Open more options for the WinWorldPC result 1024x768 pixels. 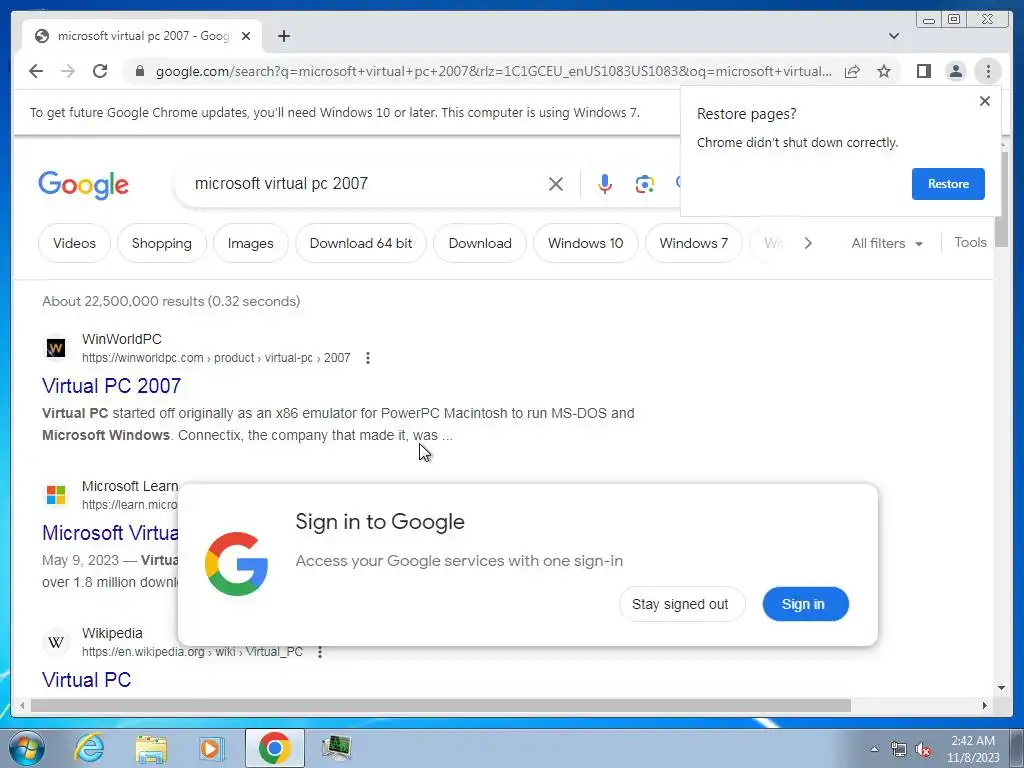368,358
